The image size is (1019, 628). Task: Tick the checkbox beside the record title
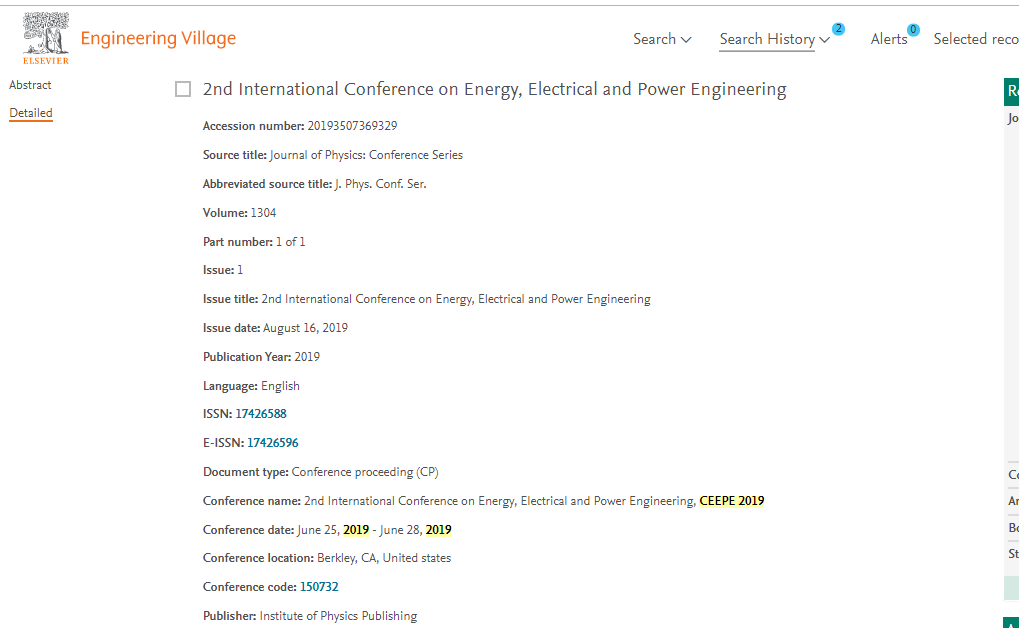183,89
